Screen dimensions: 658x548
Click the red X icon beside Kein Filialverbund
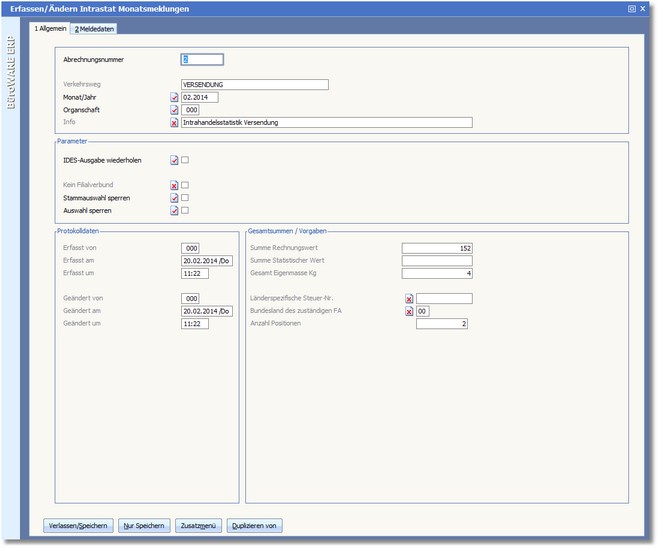[174, 185]
